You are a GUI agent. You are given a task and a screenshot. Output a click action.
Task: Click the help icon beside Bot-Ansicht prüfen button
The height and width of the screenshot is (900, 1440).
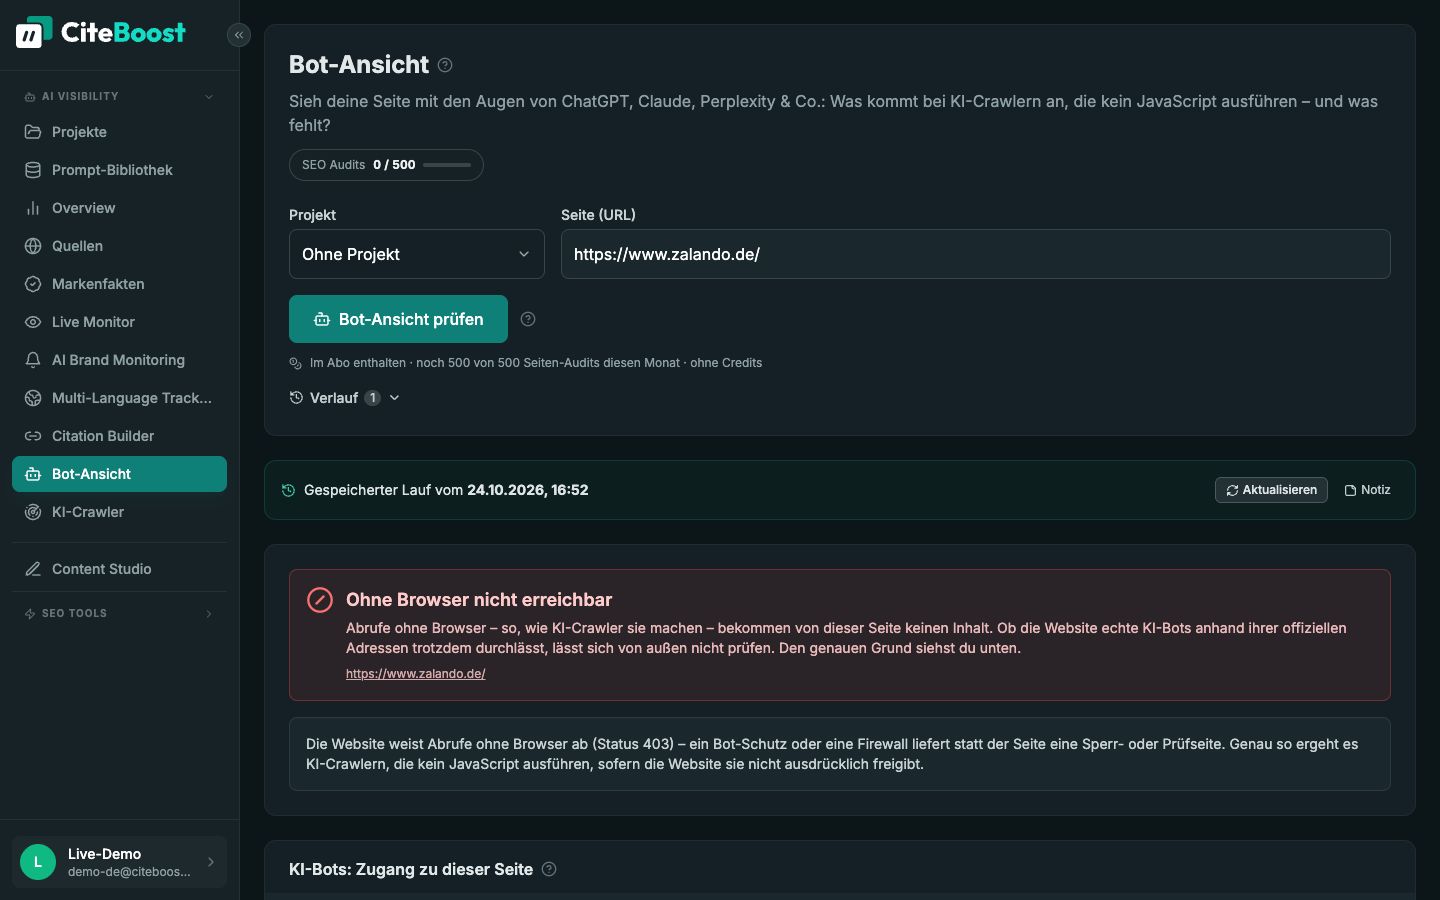528,319
